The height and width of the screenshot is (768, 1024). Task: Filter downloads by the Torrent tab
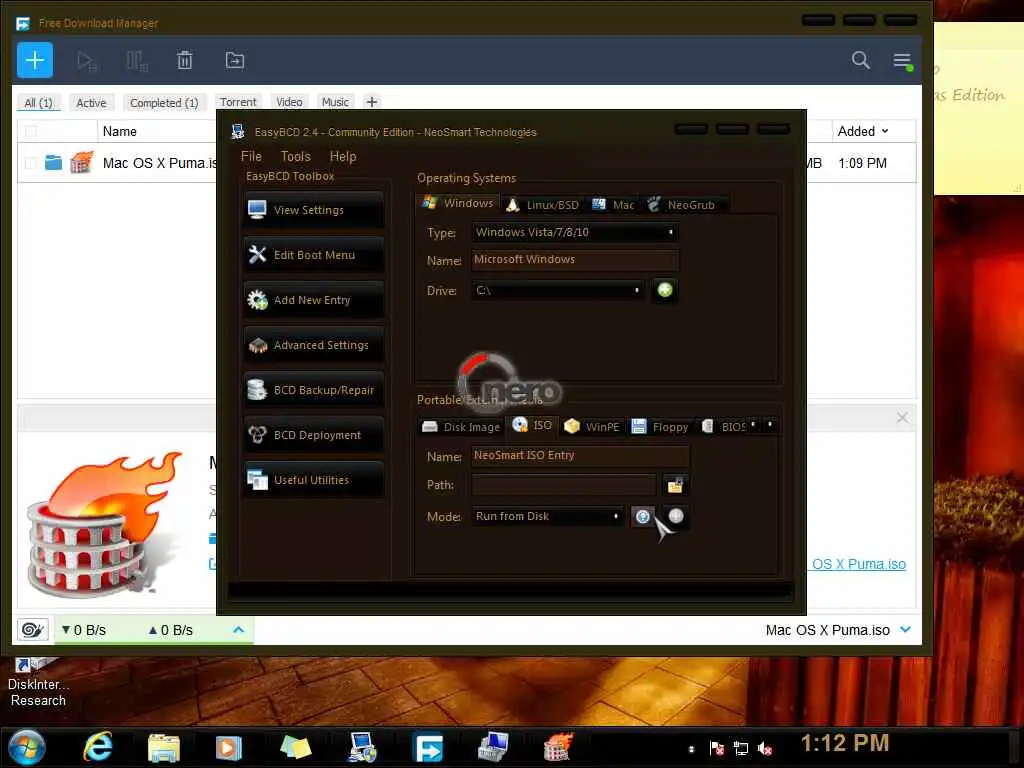coord(238,102)
